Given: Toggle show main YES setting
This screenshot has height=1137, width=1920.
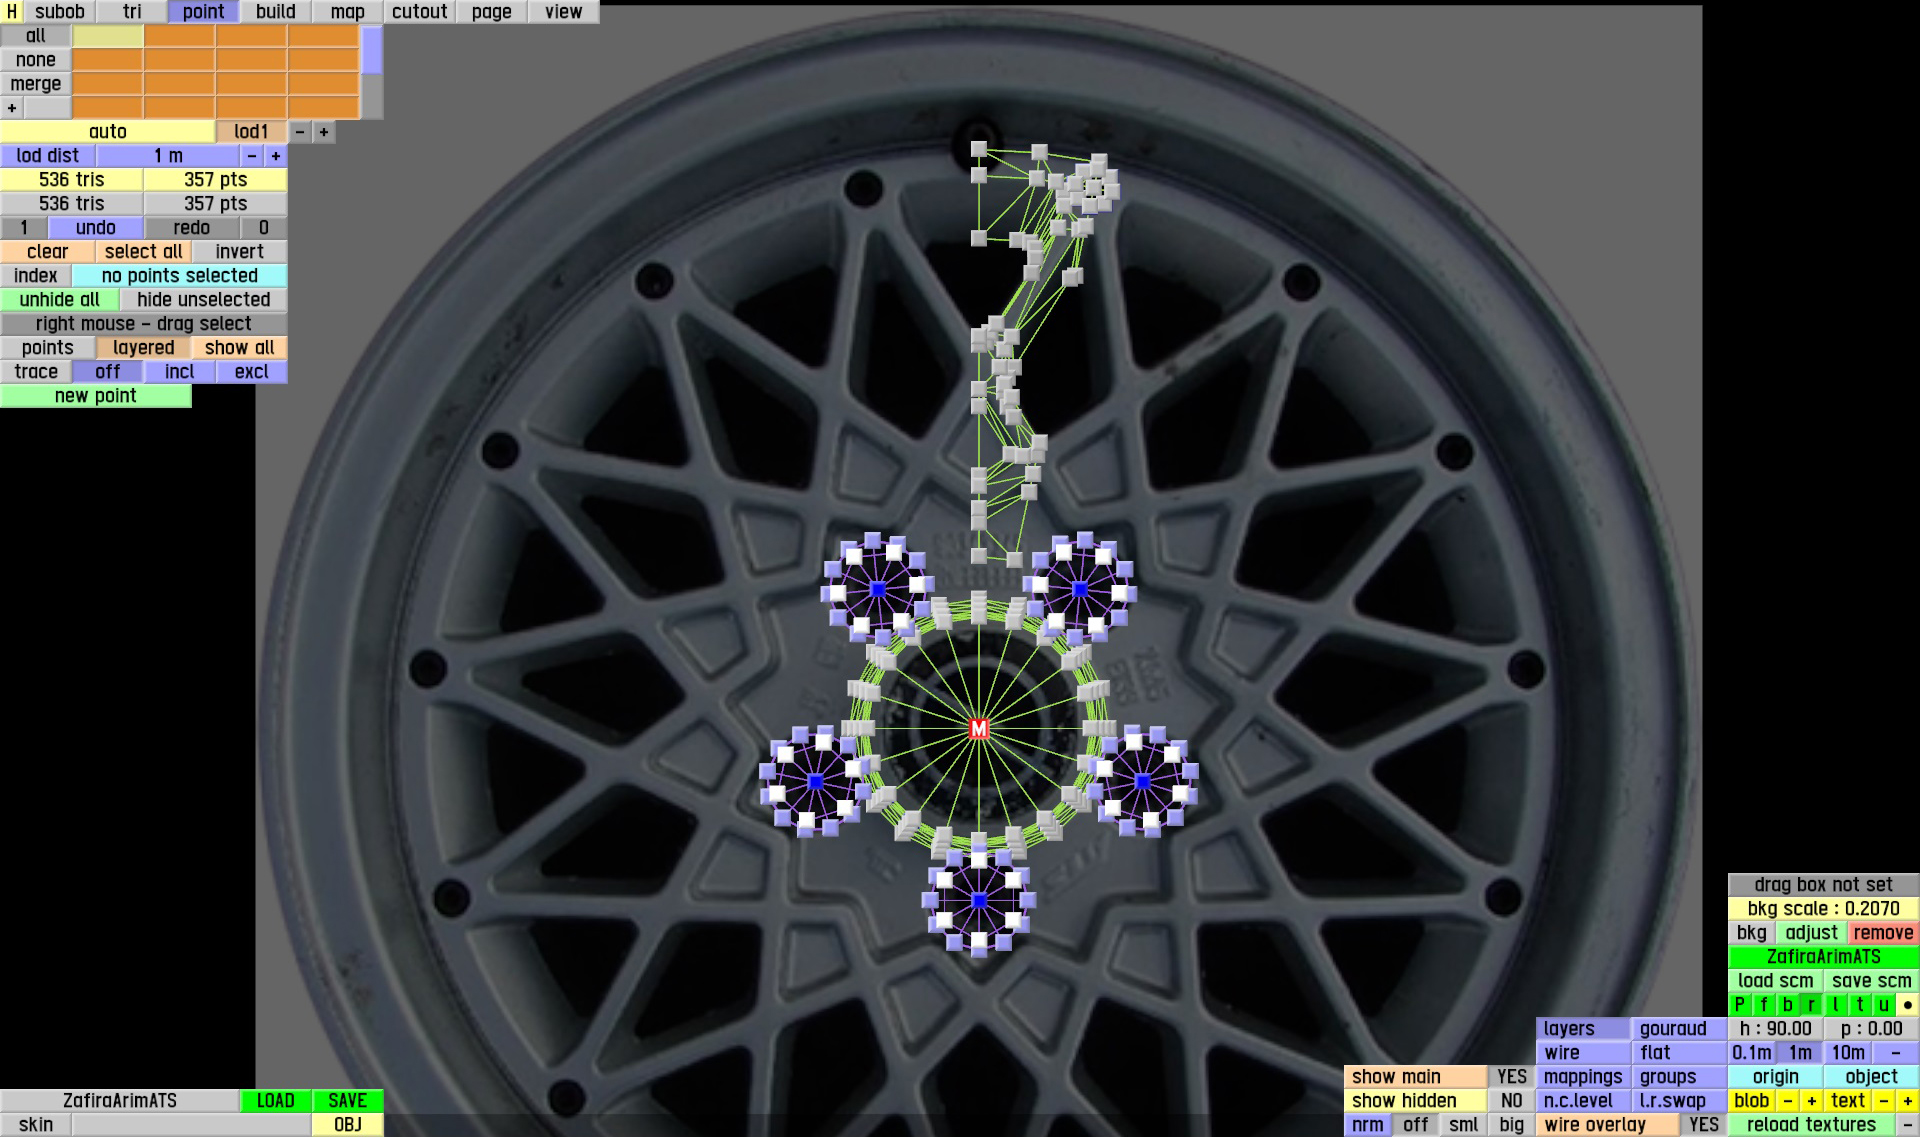Looking at the screenshot, I should click(1511, 1077).
